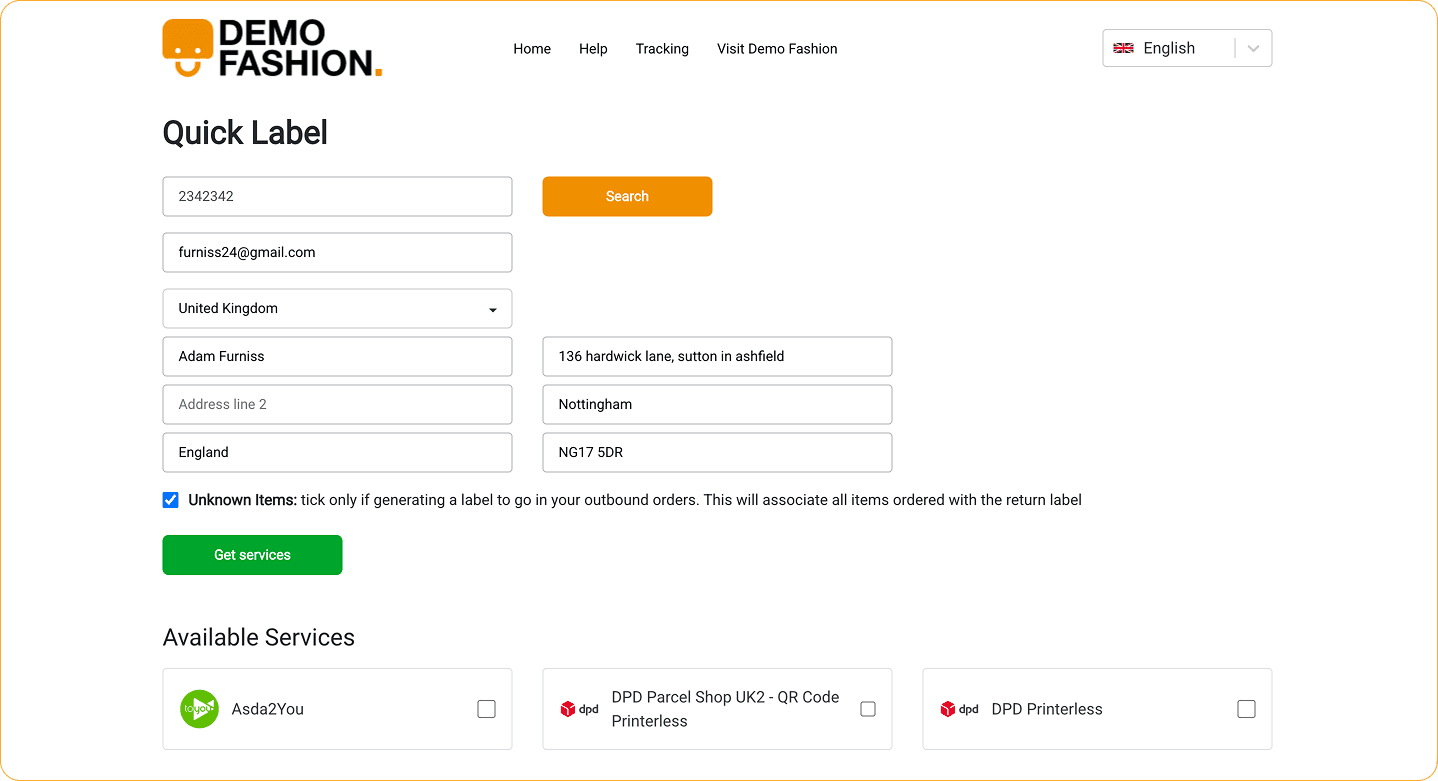Click the green Get services button

tap(252, 555)
